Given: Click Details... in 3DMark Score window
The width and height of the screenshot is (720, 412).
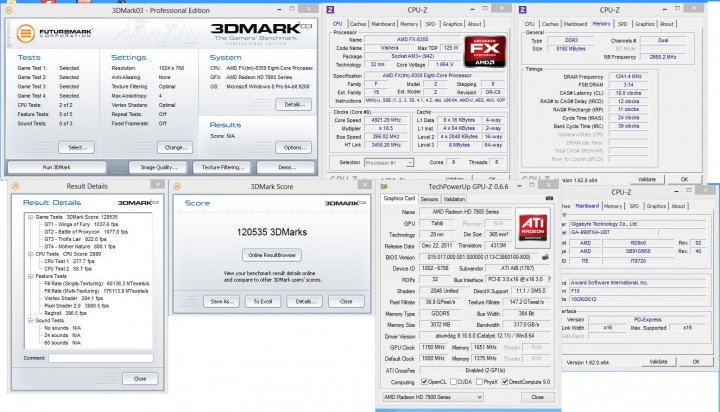Looking at the screenshot, I should (x=304, y=301).
